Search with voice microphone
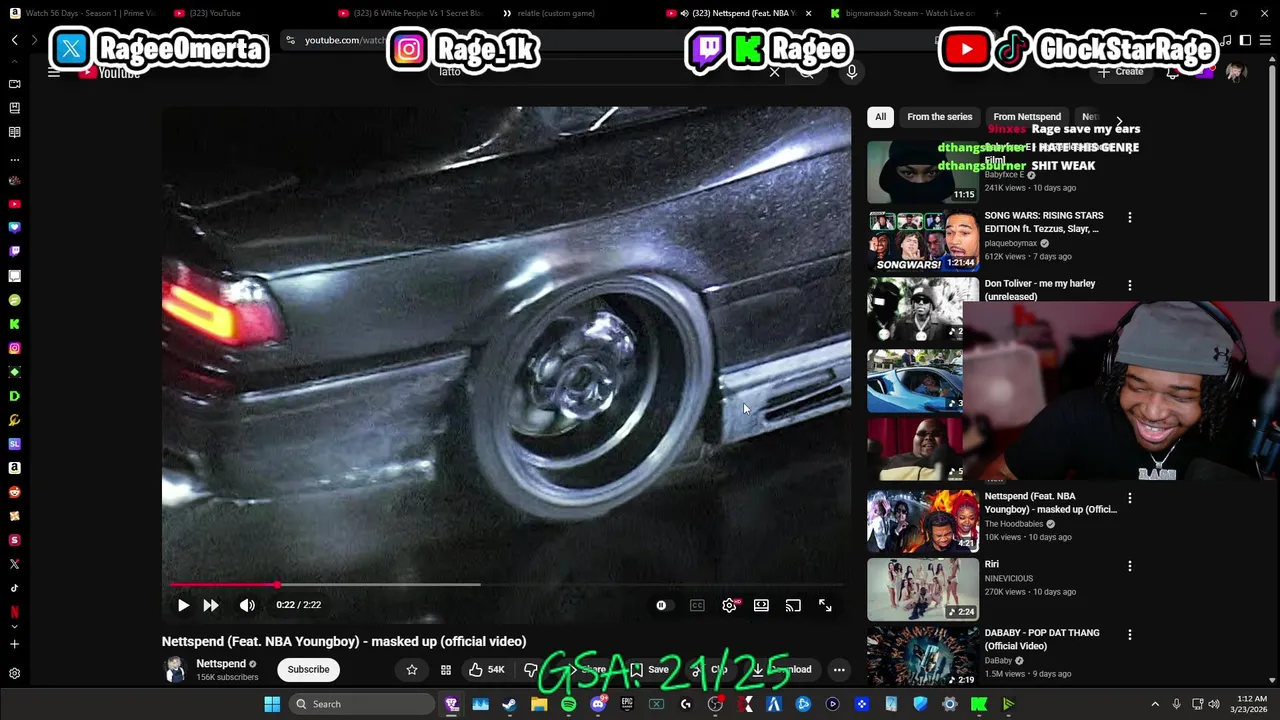 (852, 72)
